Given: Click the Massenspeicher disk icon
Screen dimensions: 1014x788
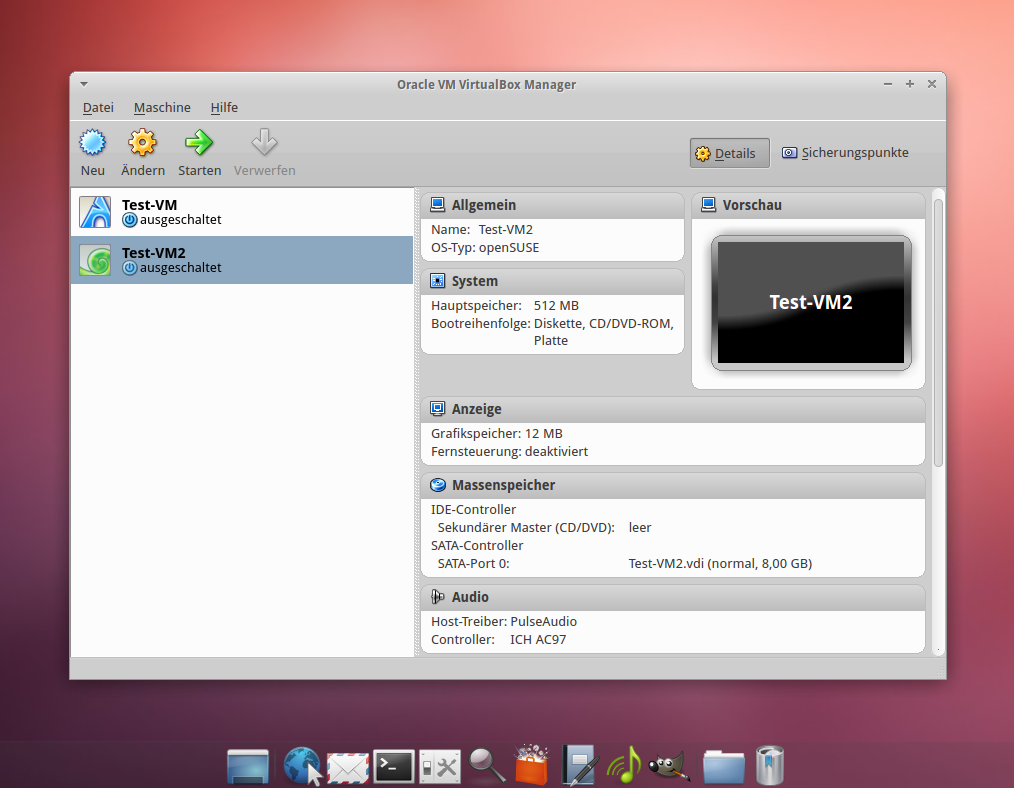Looking at the screenshot, I should click(x=438, y=485).
